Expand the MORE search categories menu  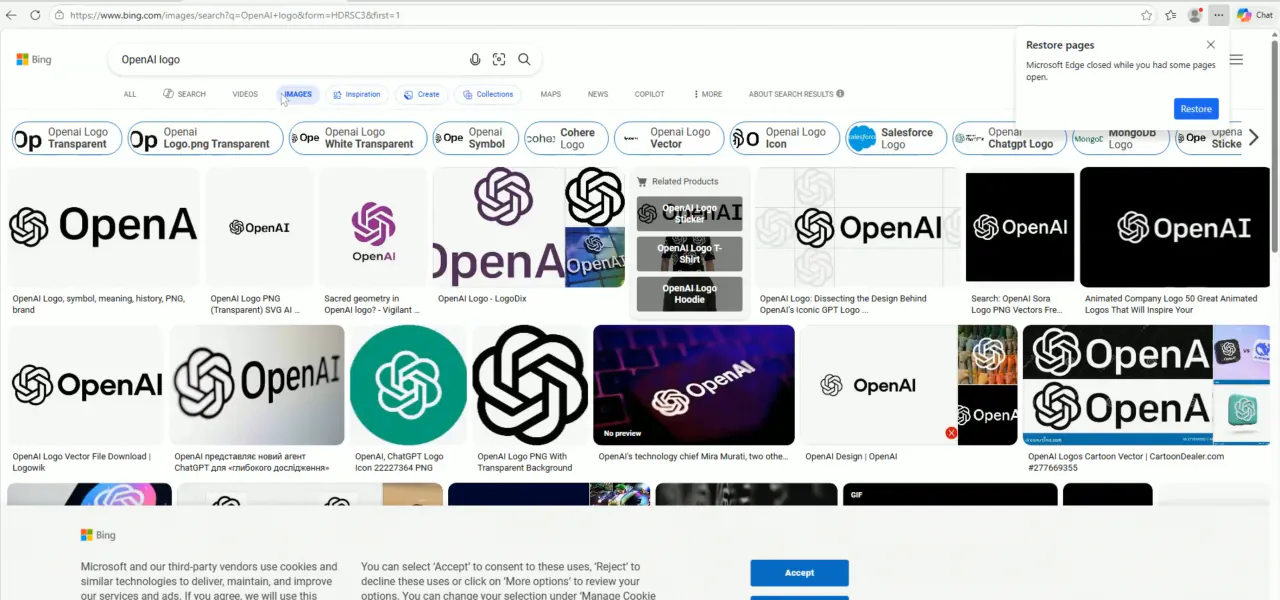click(708, 94)
